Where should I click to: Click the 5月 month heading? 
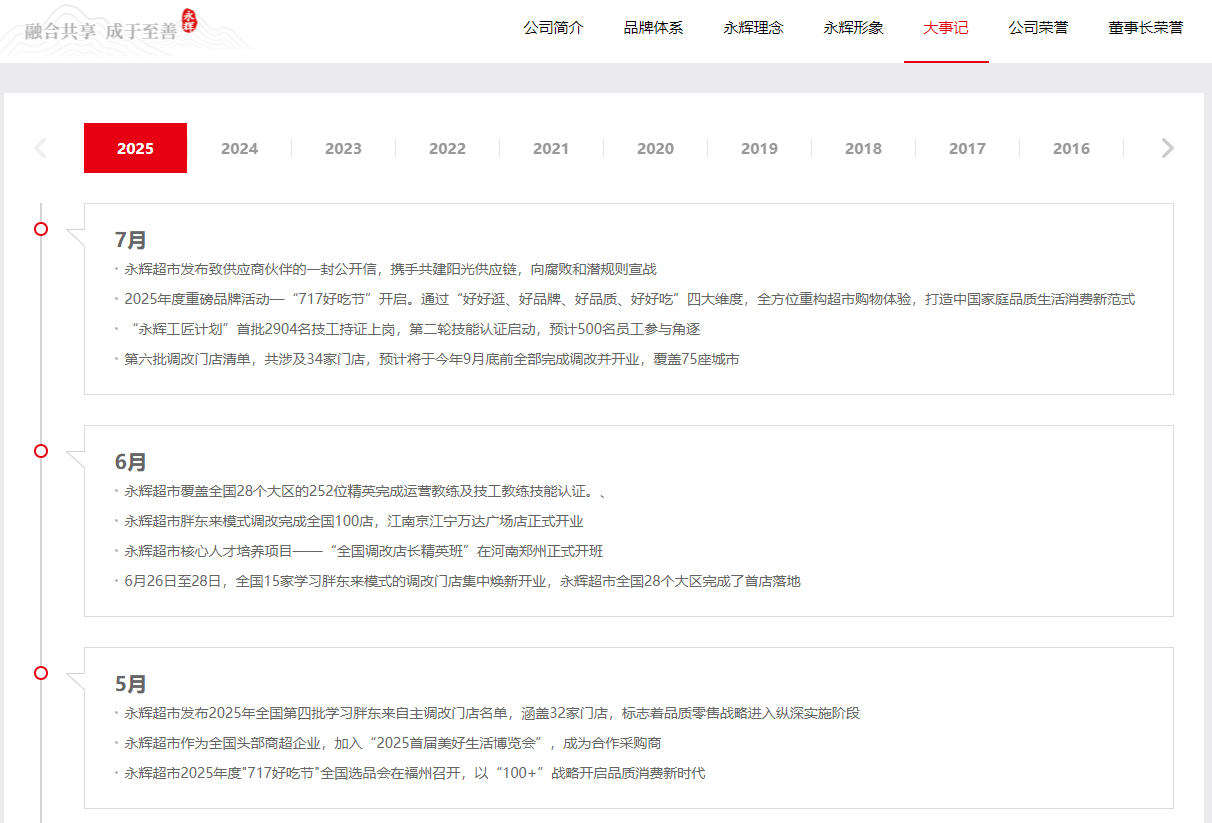pyautogui.click(x=131, y=684)
